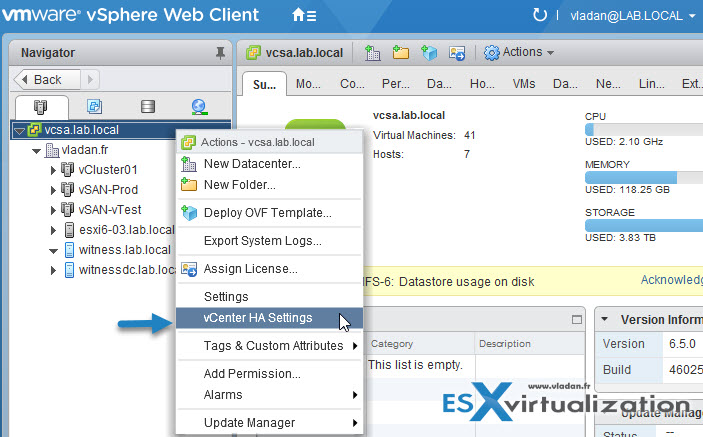
Task: Click the CPU usage bar
Action: click(x=644, y=130)
